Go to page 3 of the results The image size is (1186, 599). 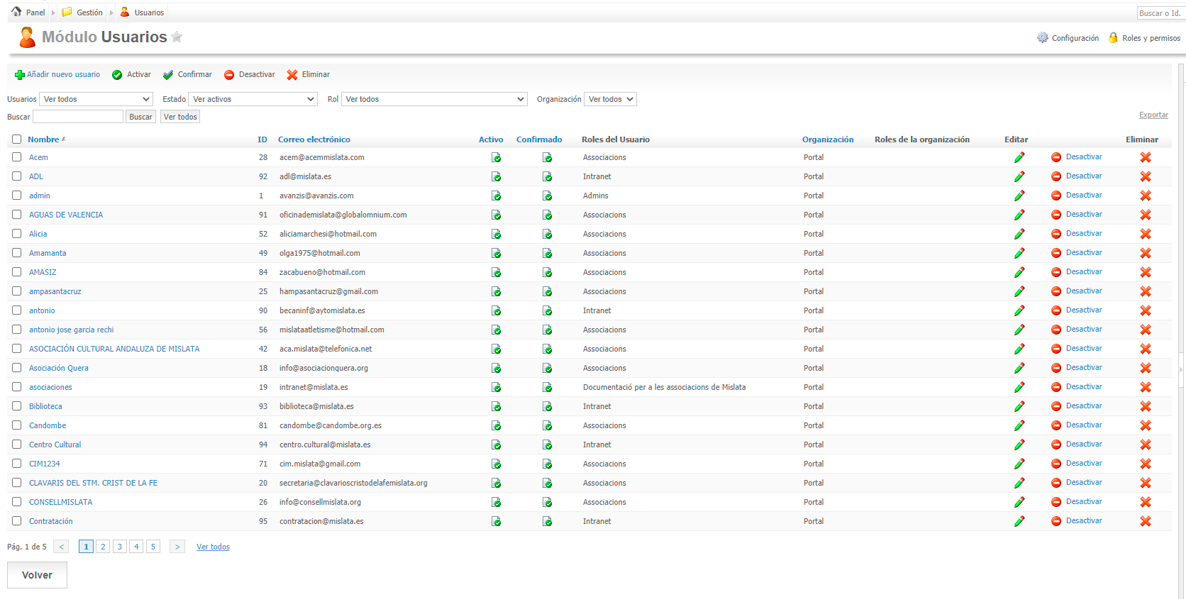pyautogui.click(x=120, y=547)
